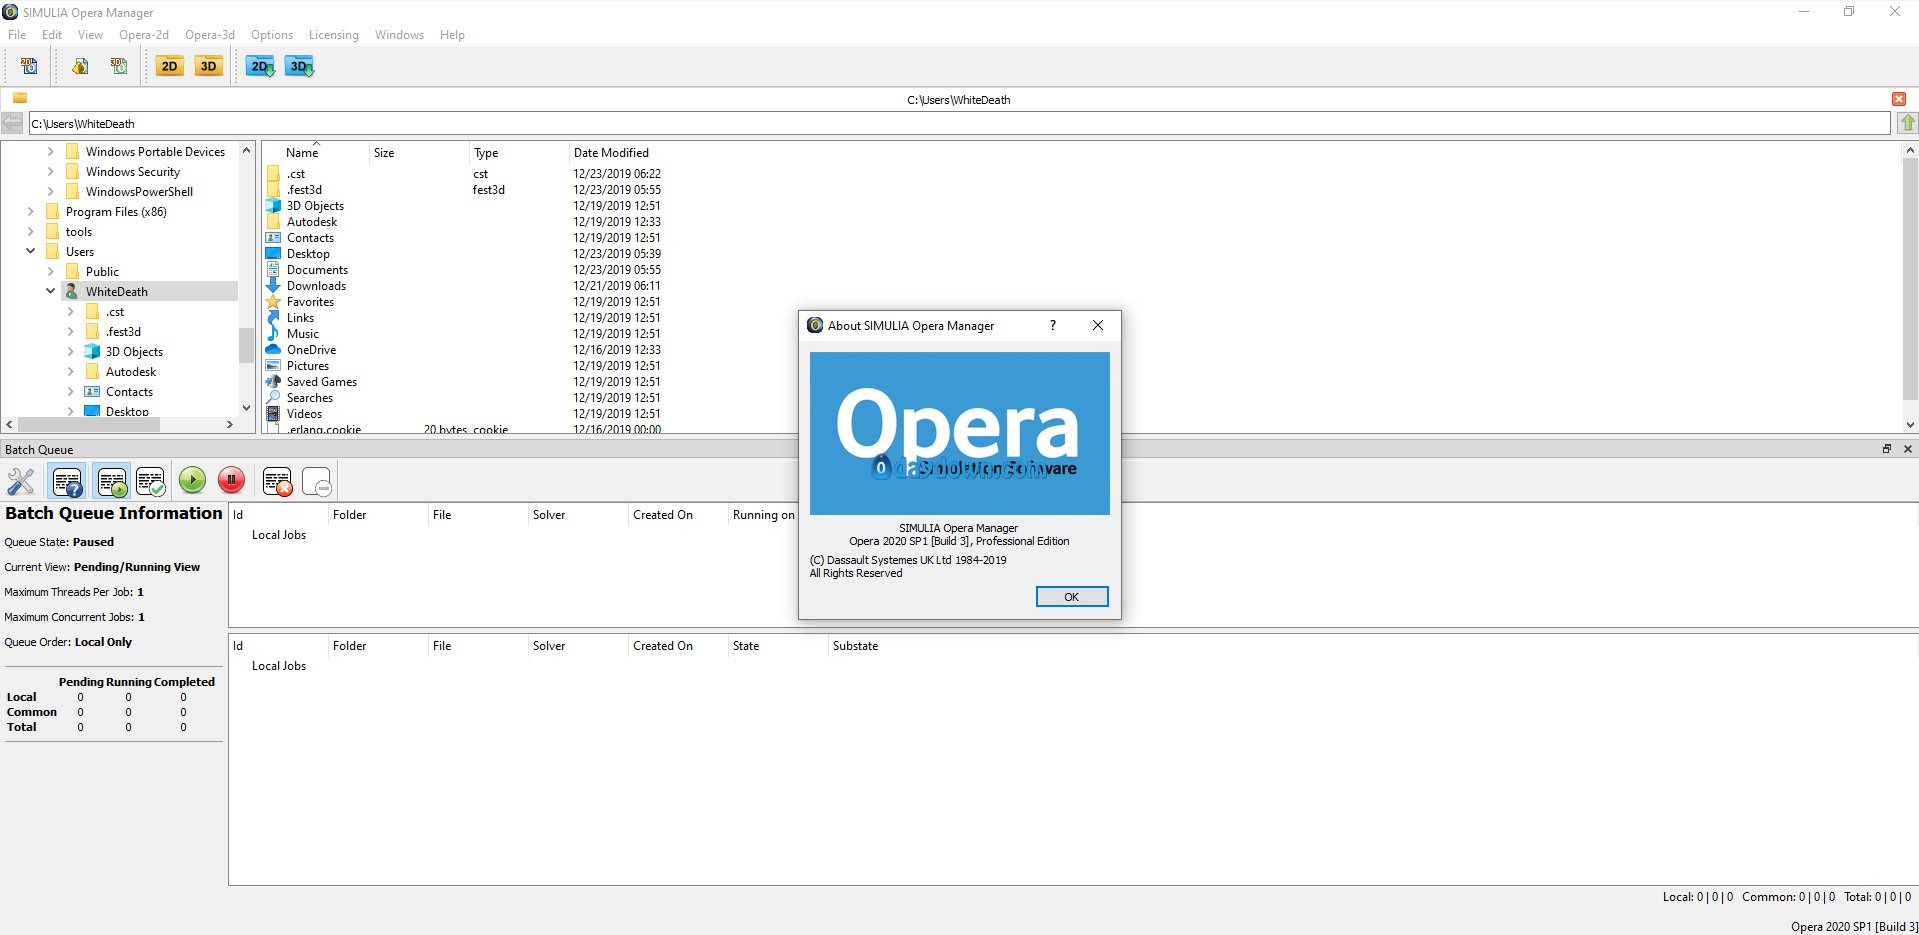Expand Windows Security tree node

51,172
